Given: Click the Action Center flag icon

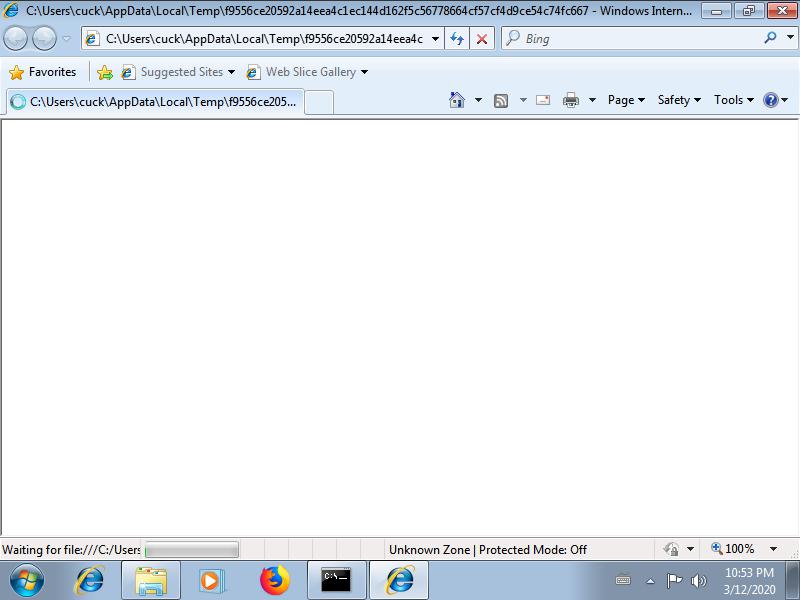Looking at the screenshot, I should click(x=674, y=580).
